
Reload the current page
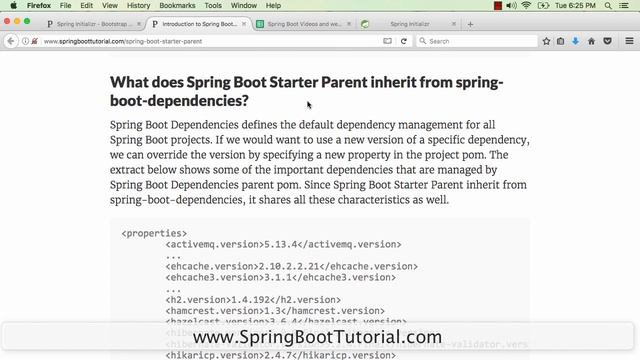pos(404,41)
